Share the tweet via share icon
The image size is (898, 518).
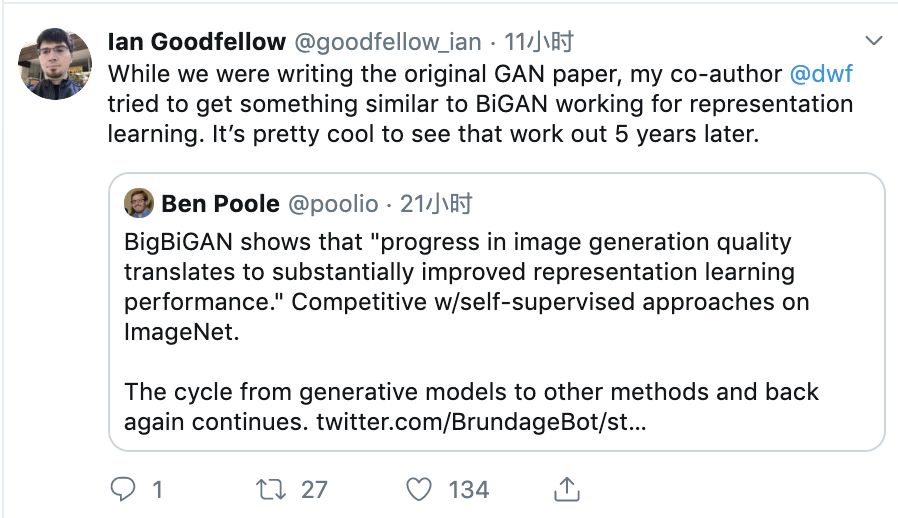pyautogui.click(x=567, y=489)
